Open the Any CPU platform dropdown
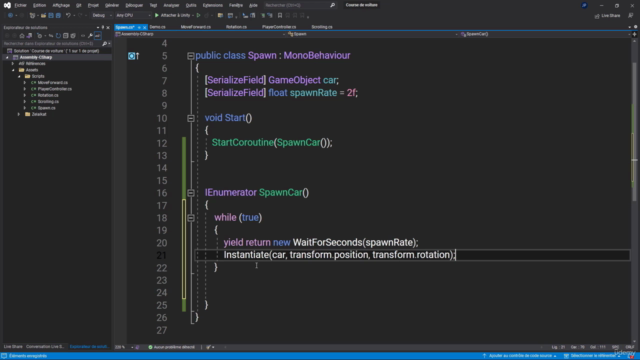 133,16
